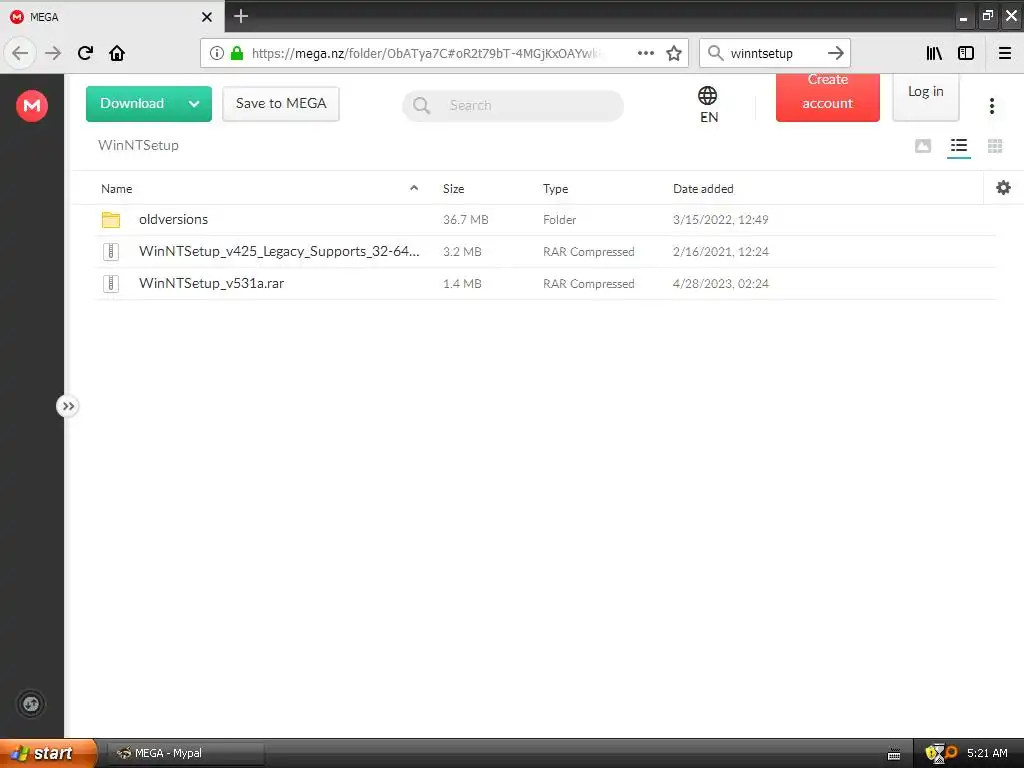Screen dimensions: 1024x768
Task: Show site information via the info icon
Action: (x=217, y=53)
